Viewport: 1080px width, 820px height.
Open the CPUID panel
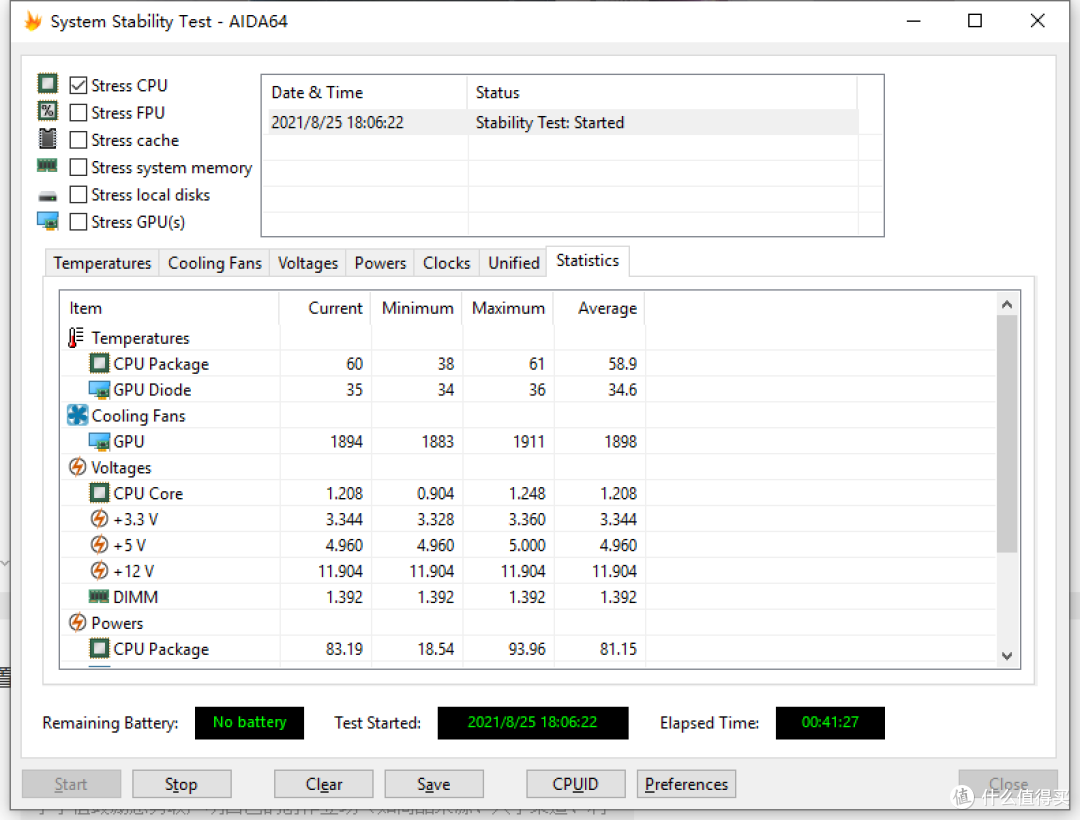575,784
